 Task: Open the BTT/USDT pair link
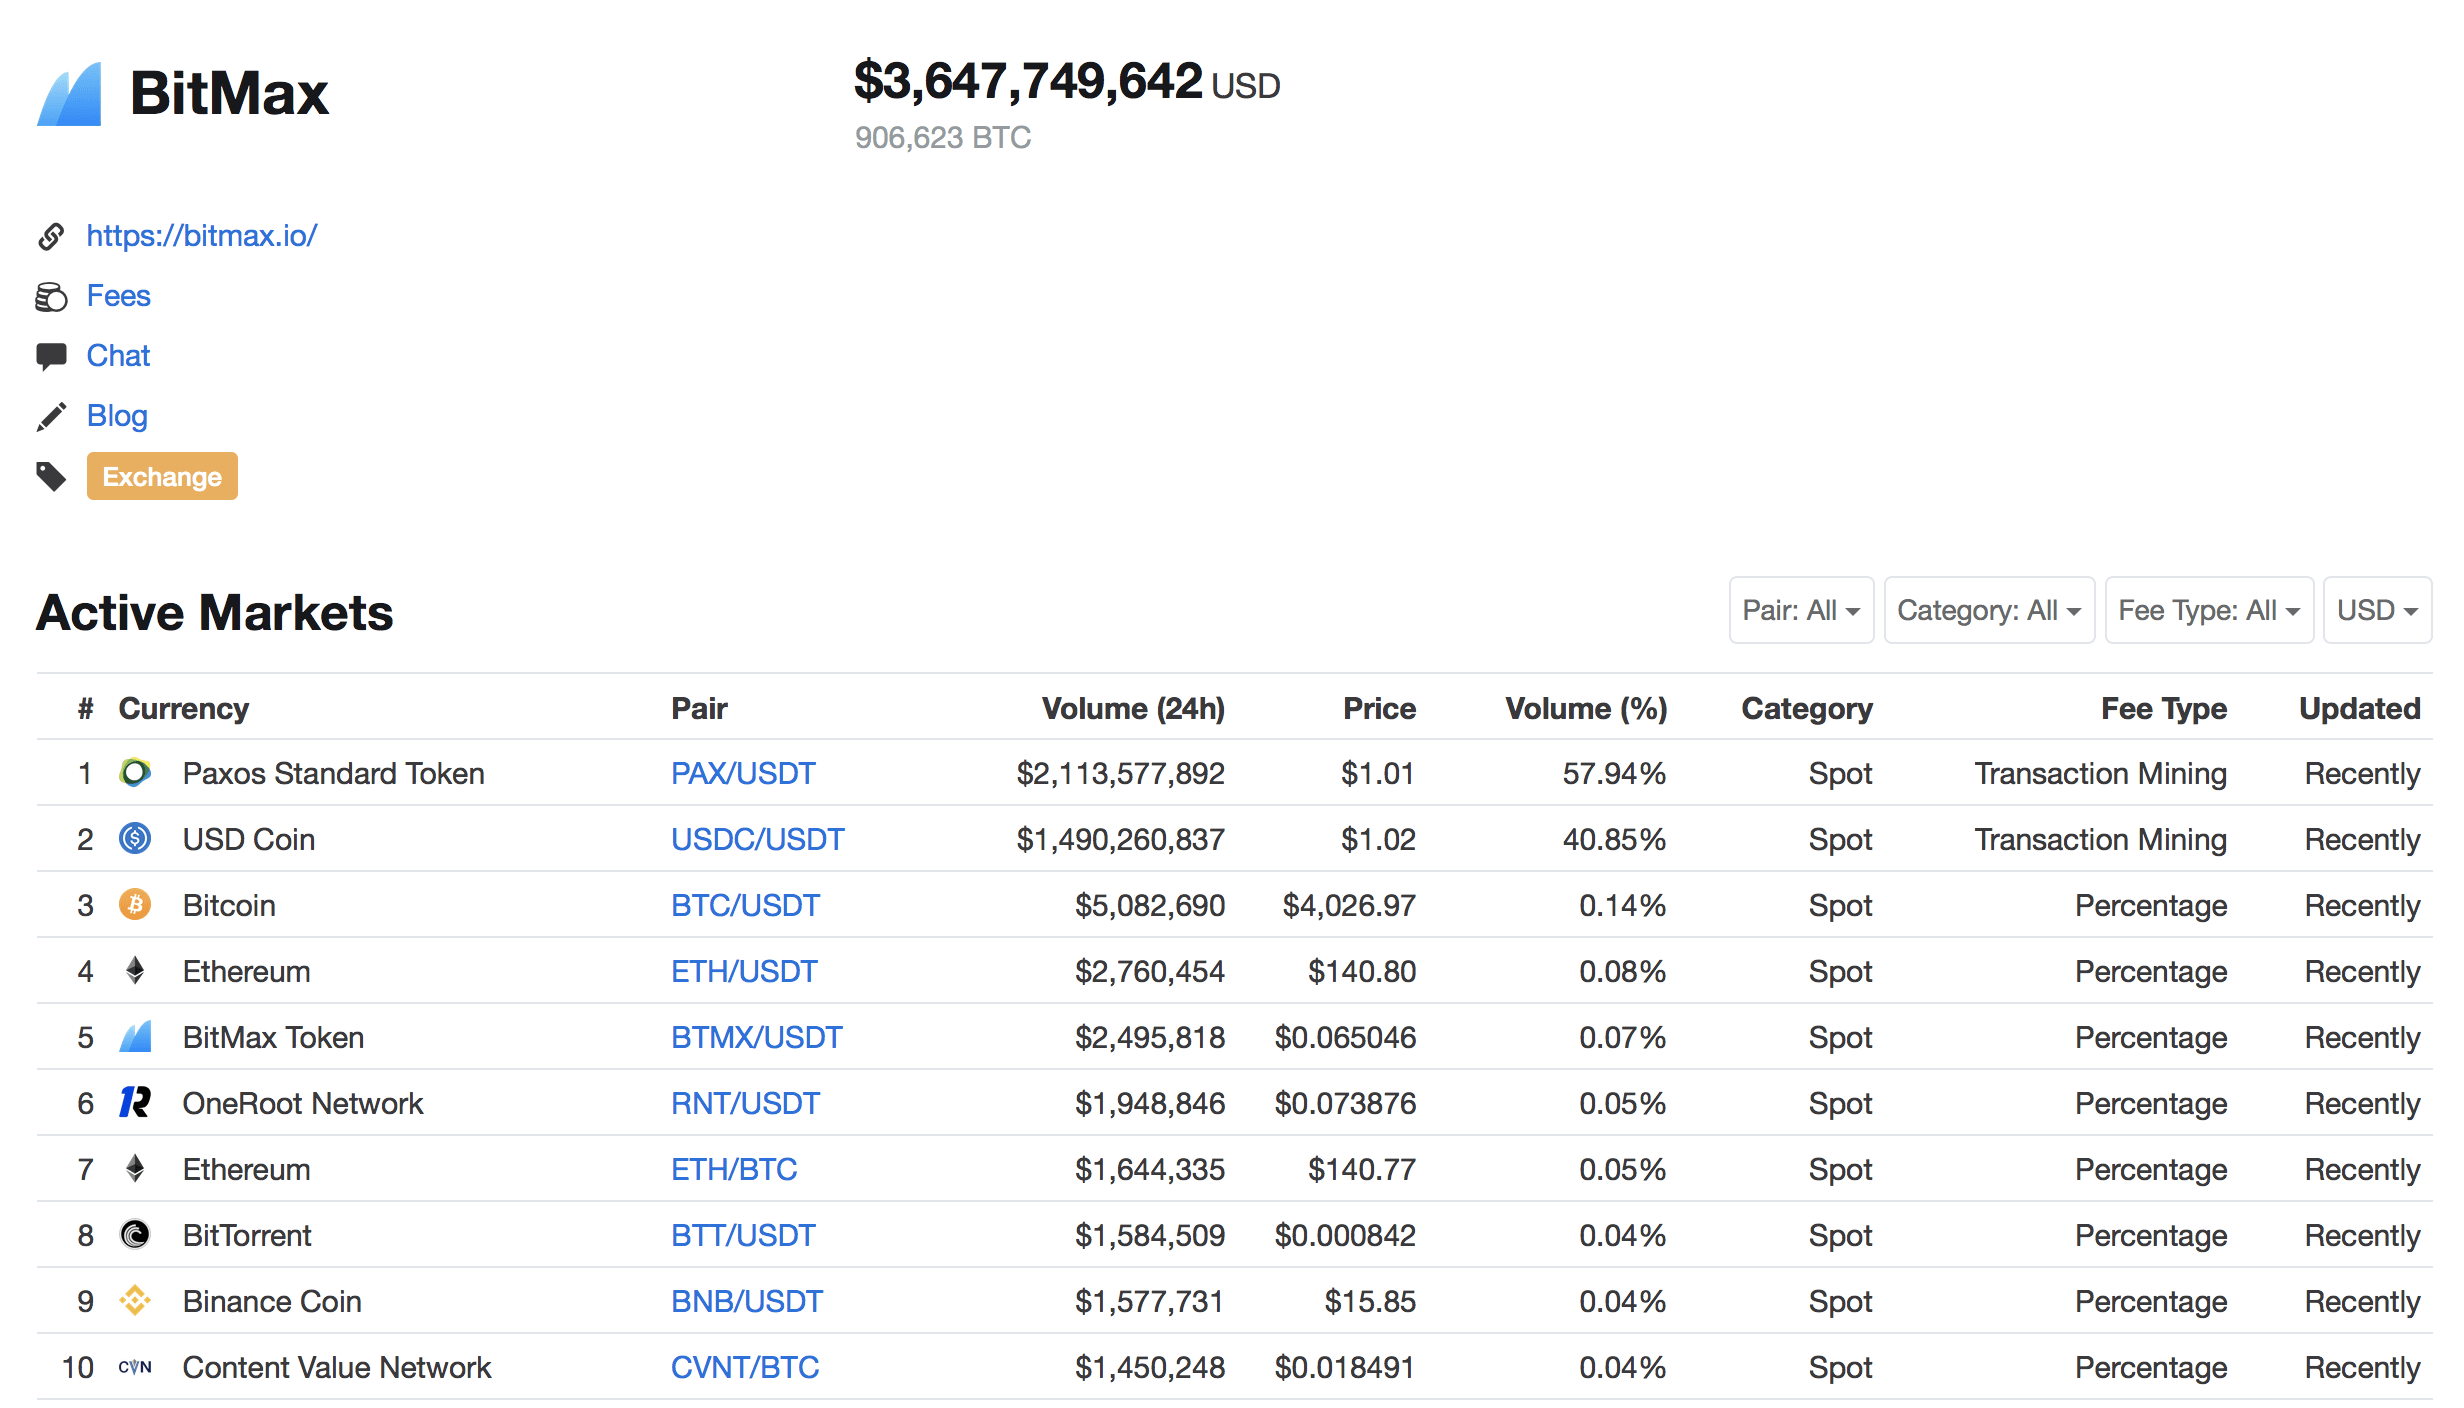pos(743,1235)
